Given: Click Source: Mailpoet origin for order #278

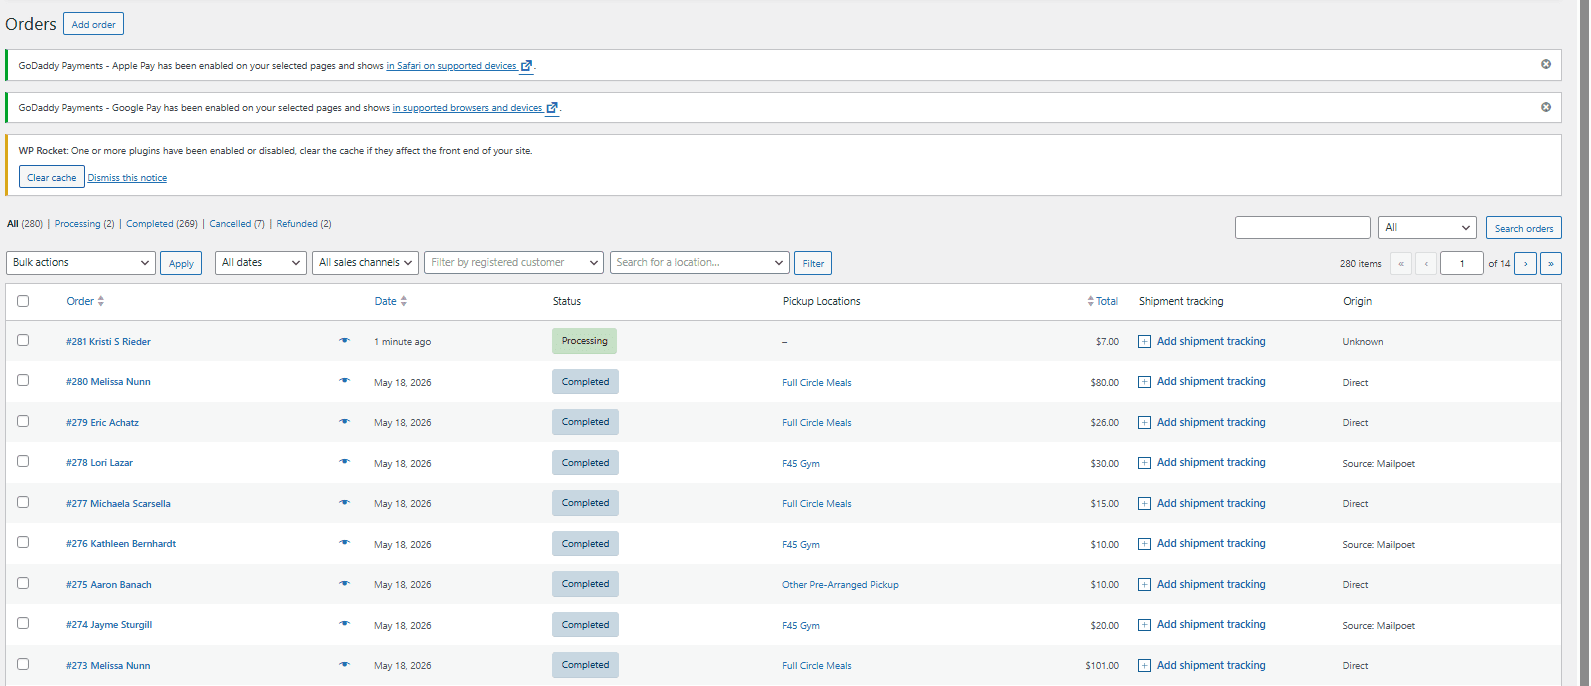Looking at the screenshot, I should tap(1378, 464).
